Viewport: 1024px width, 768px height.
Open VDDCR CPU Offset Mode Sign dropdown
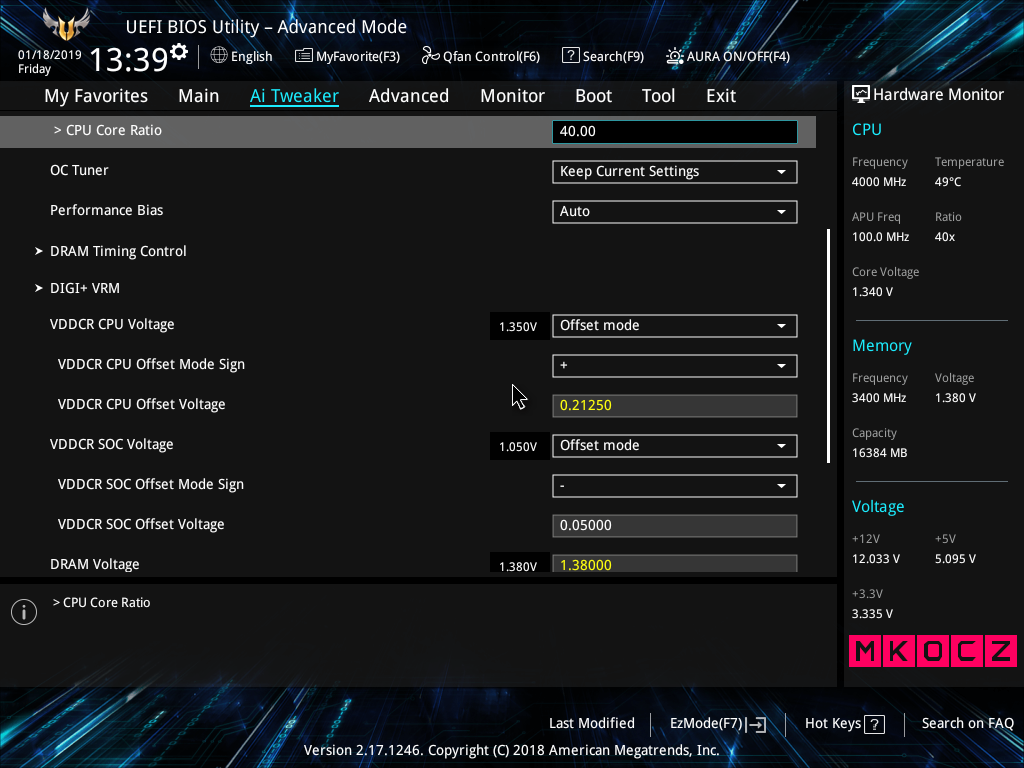point(675,366)
